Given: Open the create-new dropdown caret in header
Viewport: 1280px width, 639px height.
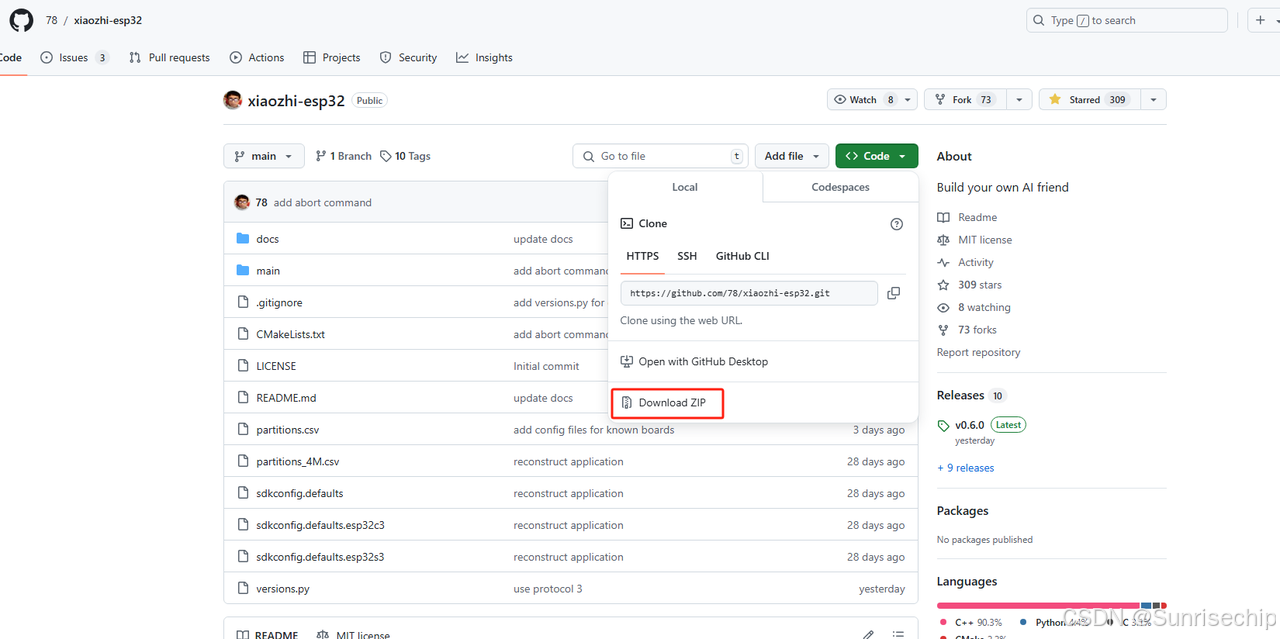Looking at the screenshot, I should coord(1276,20).
